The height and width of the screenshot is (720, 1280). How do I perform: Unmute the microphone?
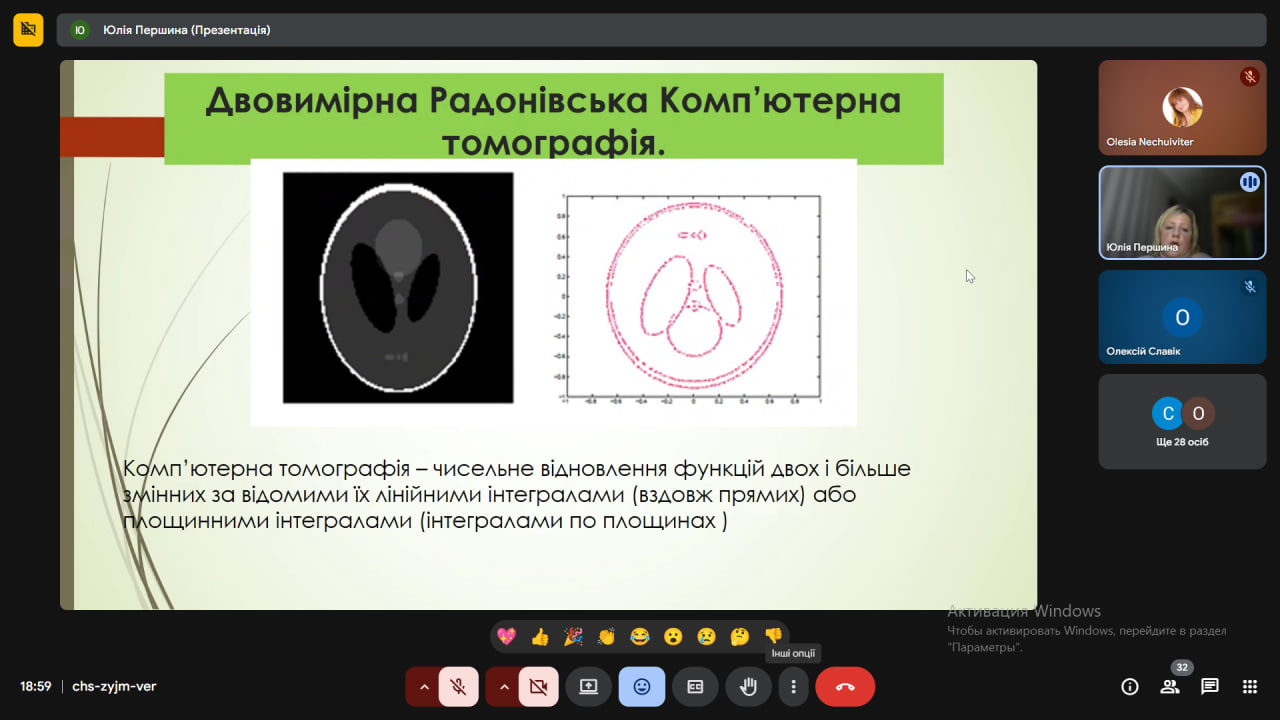point(458,687)
